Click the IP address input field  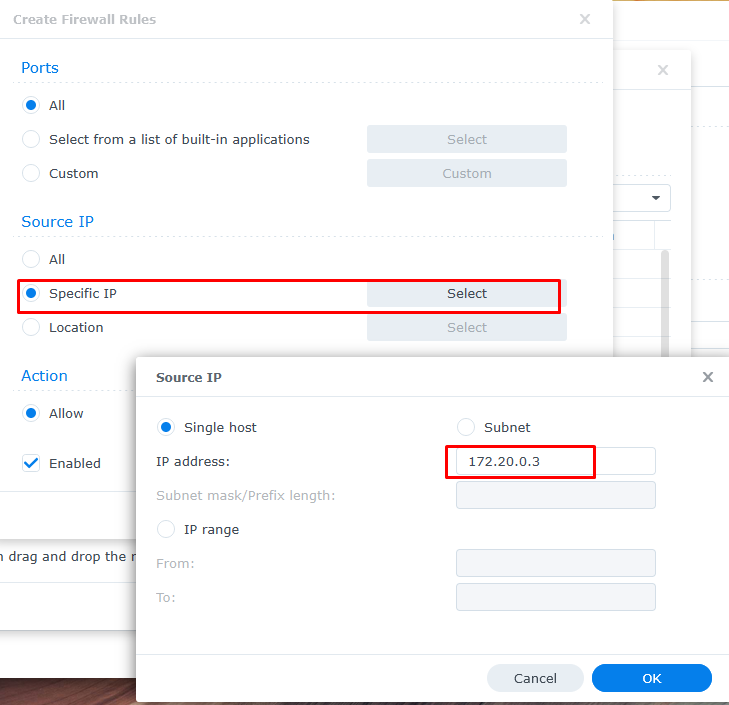point(555,461)
